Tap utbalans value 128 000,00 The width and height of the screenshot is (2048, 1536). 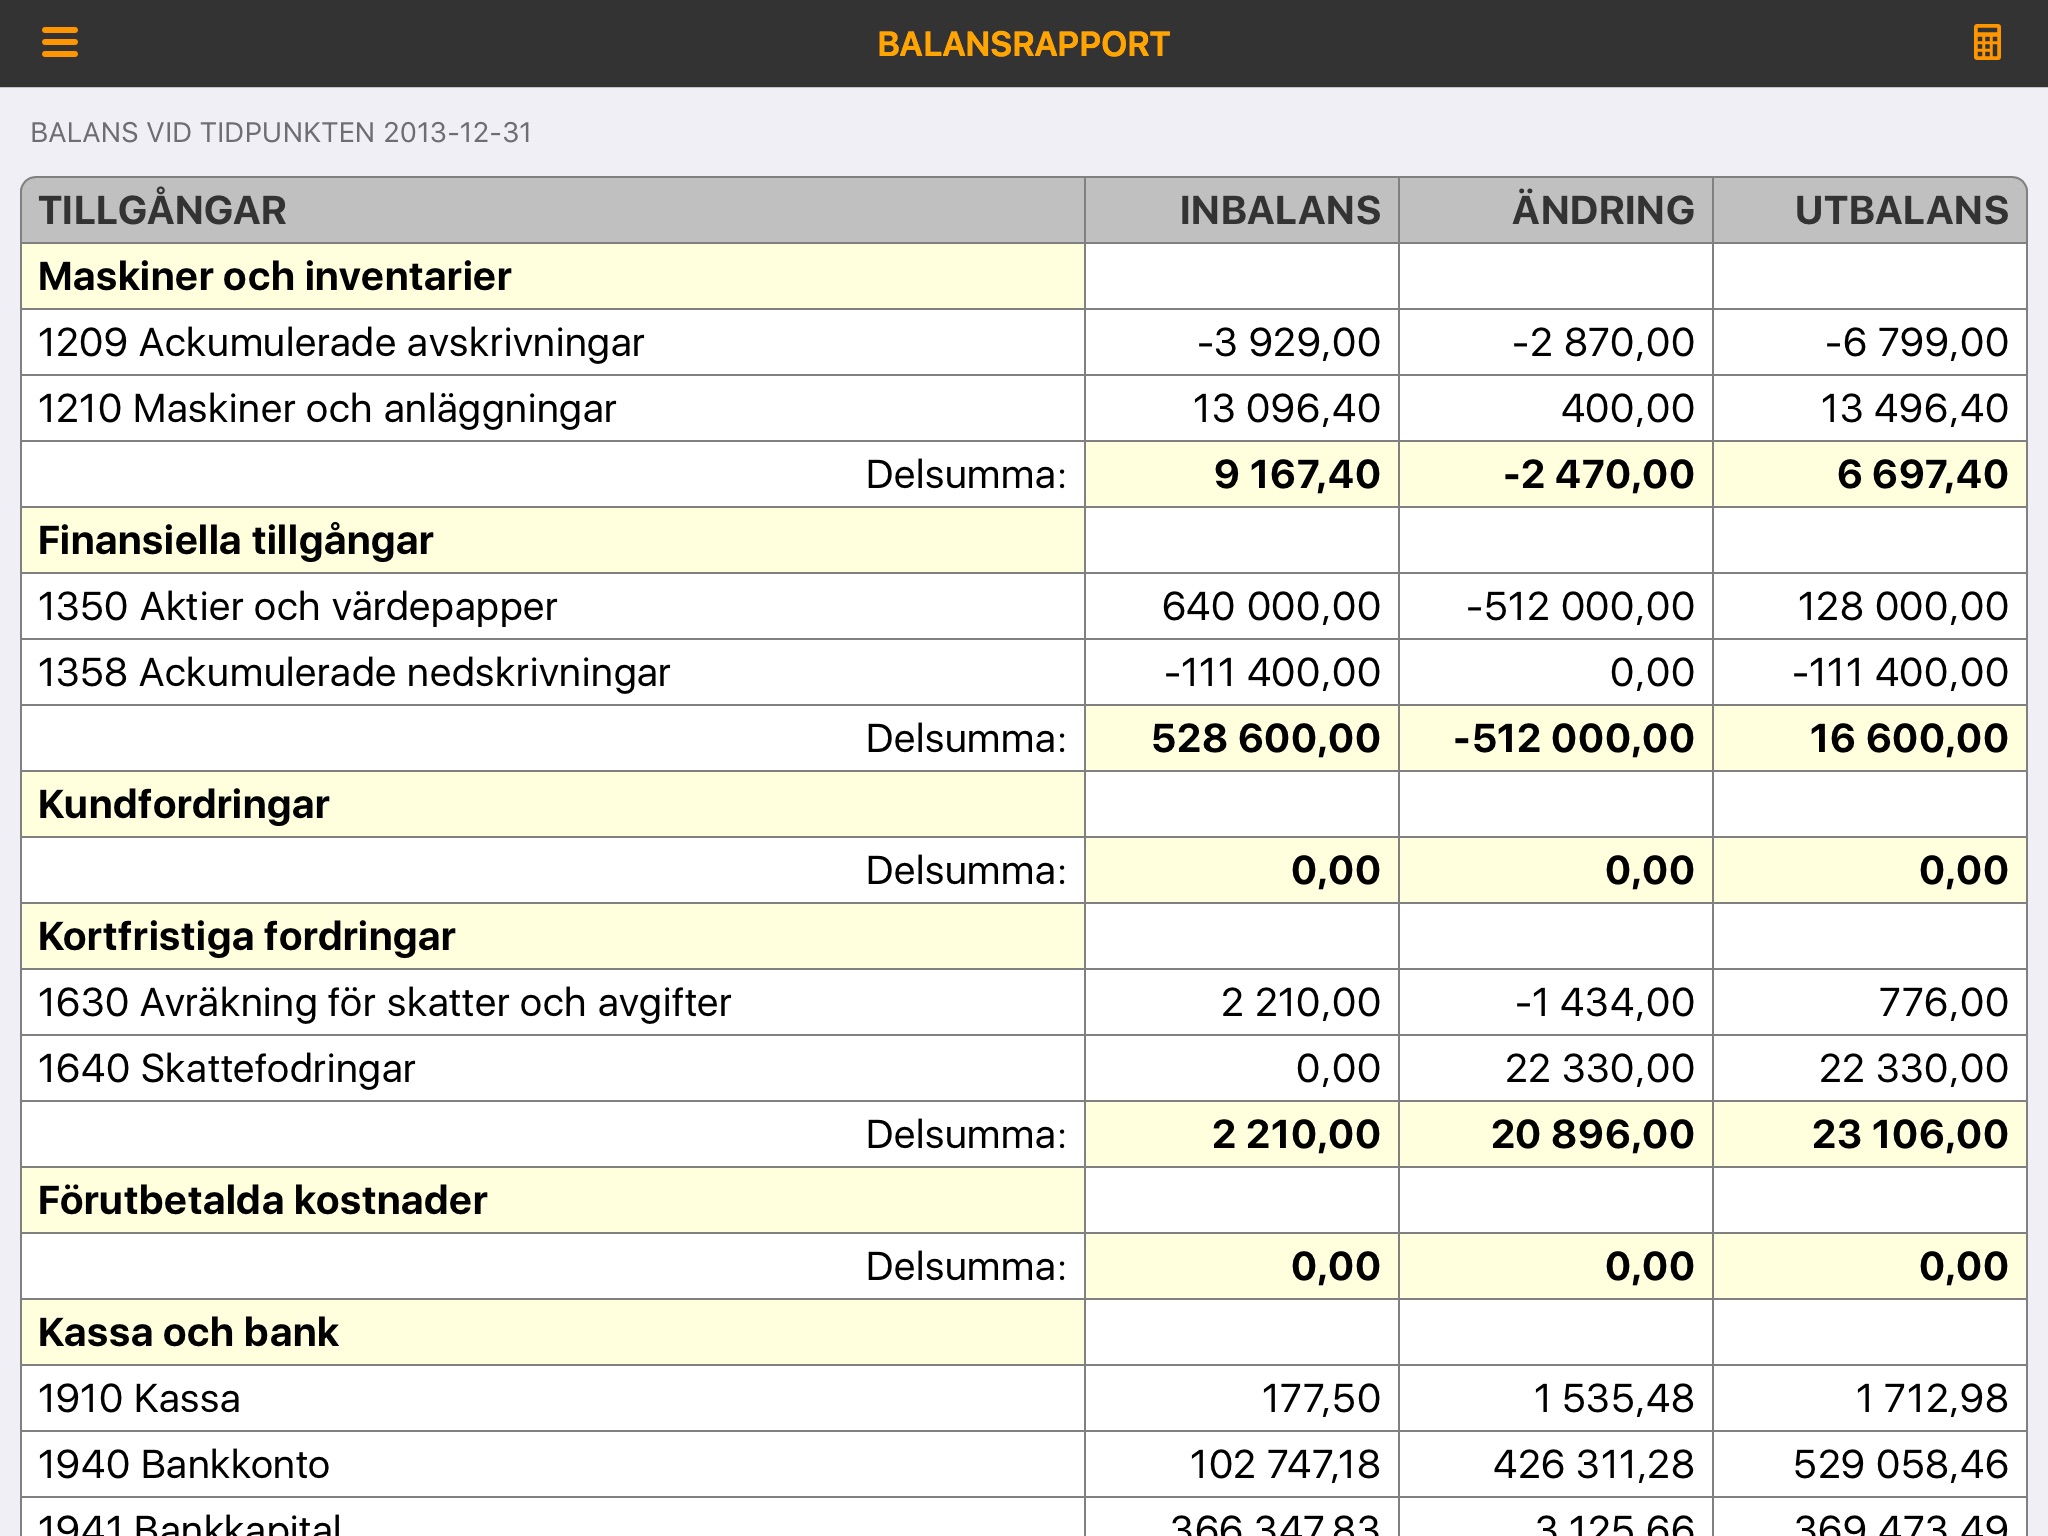tap(1902, 606)
